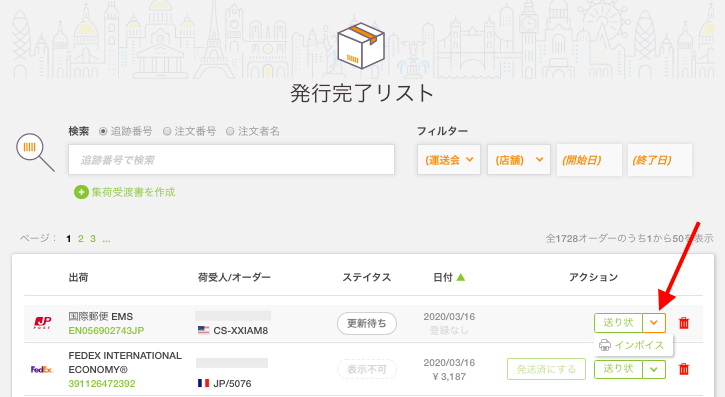Click the 送り状 button in FedEx row

tap(618, 369)
